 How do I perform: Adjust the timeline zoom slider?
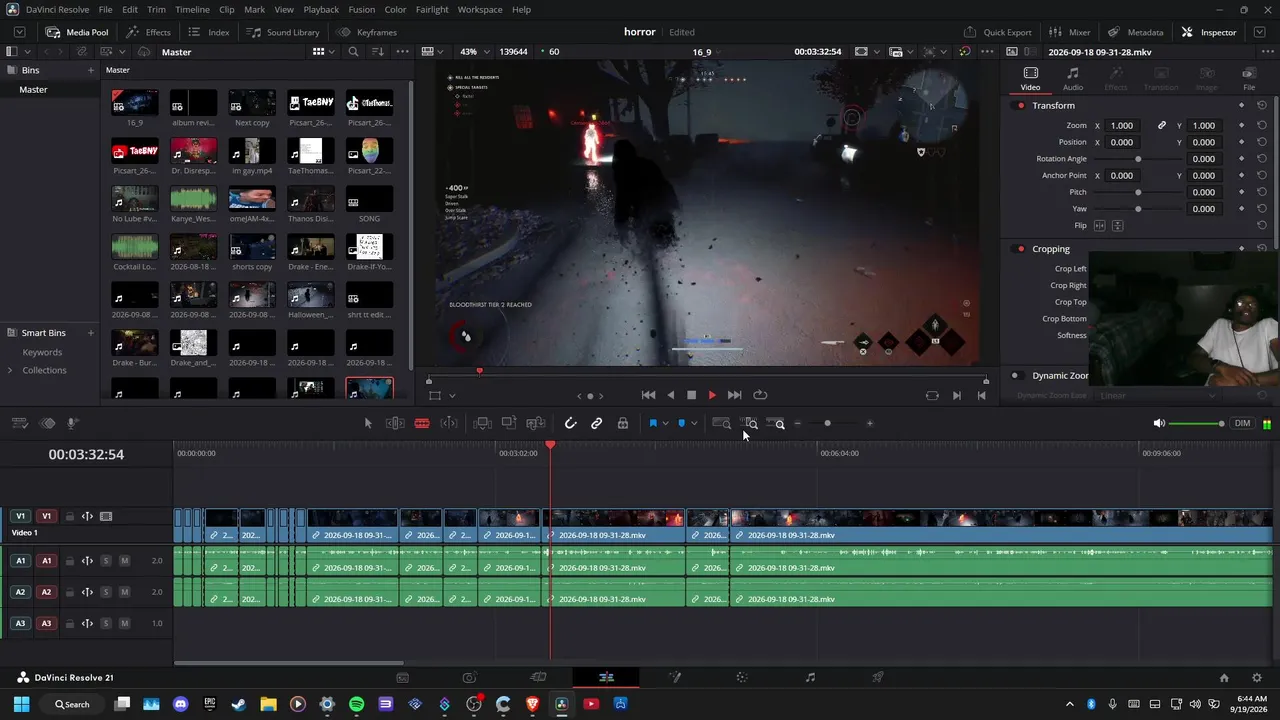[827, 423]
